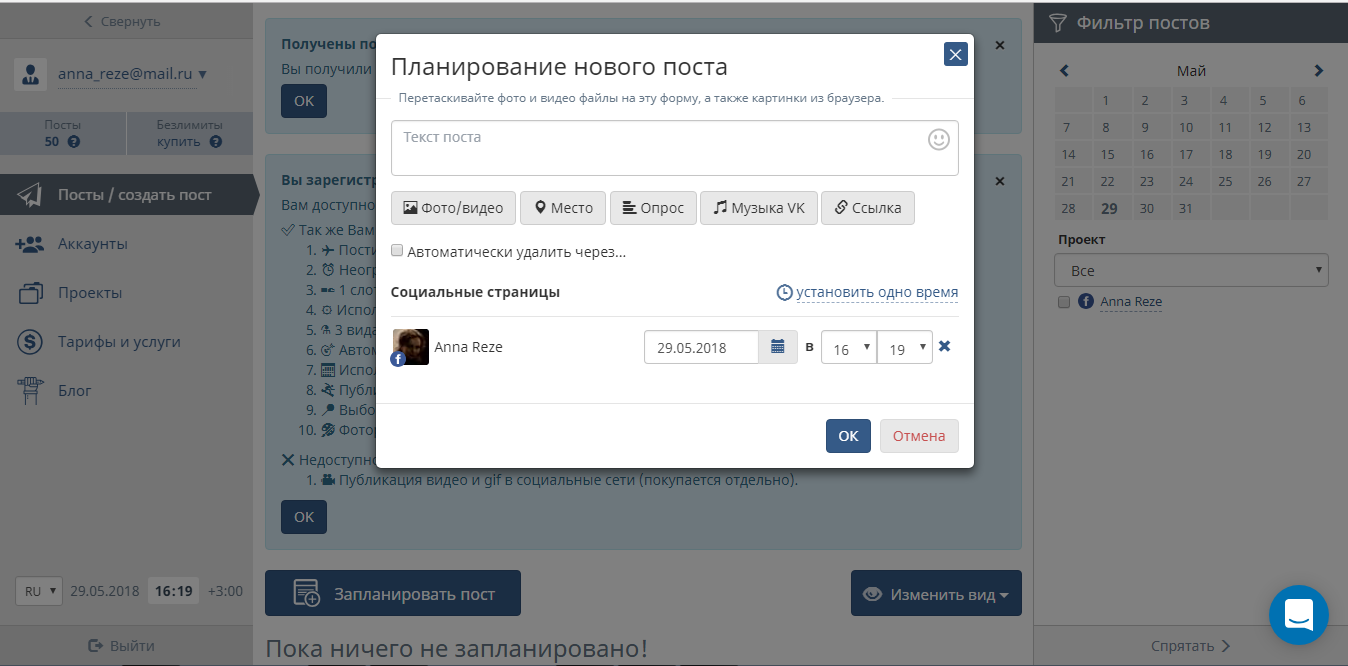The width and height of the screenshot is (1348, 666).
Task: Open the hours dropdown showing 16
Action: (848, 347)
